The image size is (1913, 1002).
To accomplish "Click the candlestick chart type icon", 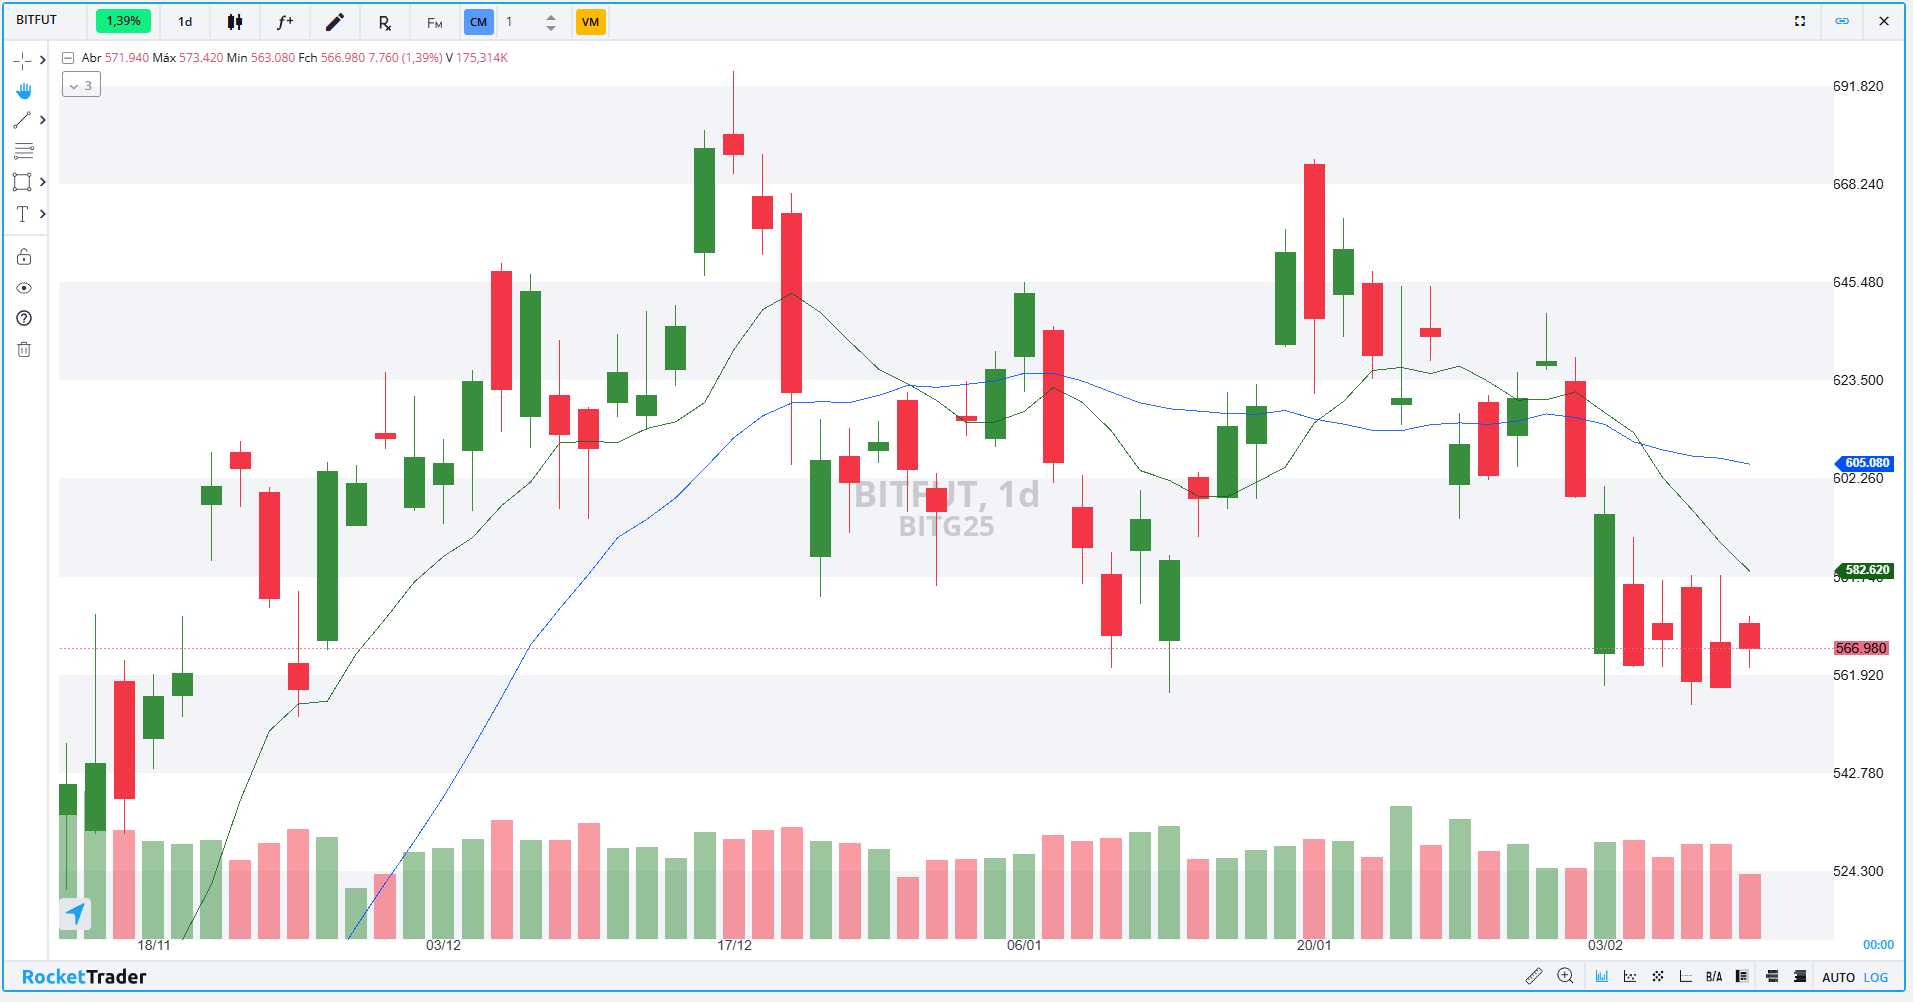I will pos(235,22).
